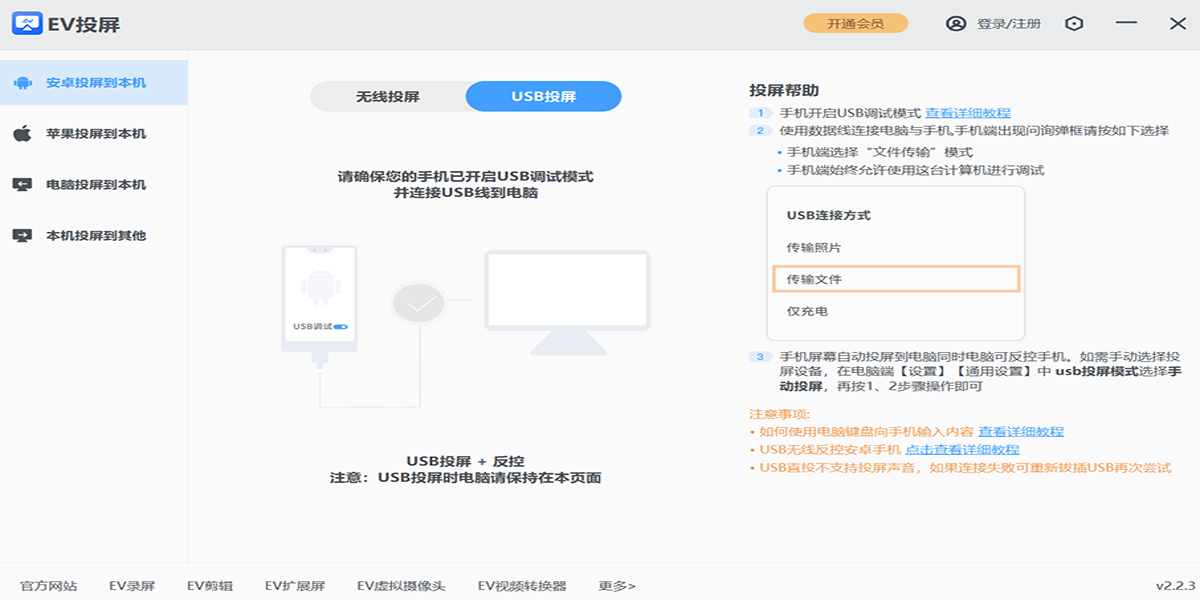Select 苹果投屏到本机 in sidebar
Image resolution: width=1200 pixels, height=600 pixels.
tap(96, 134)
